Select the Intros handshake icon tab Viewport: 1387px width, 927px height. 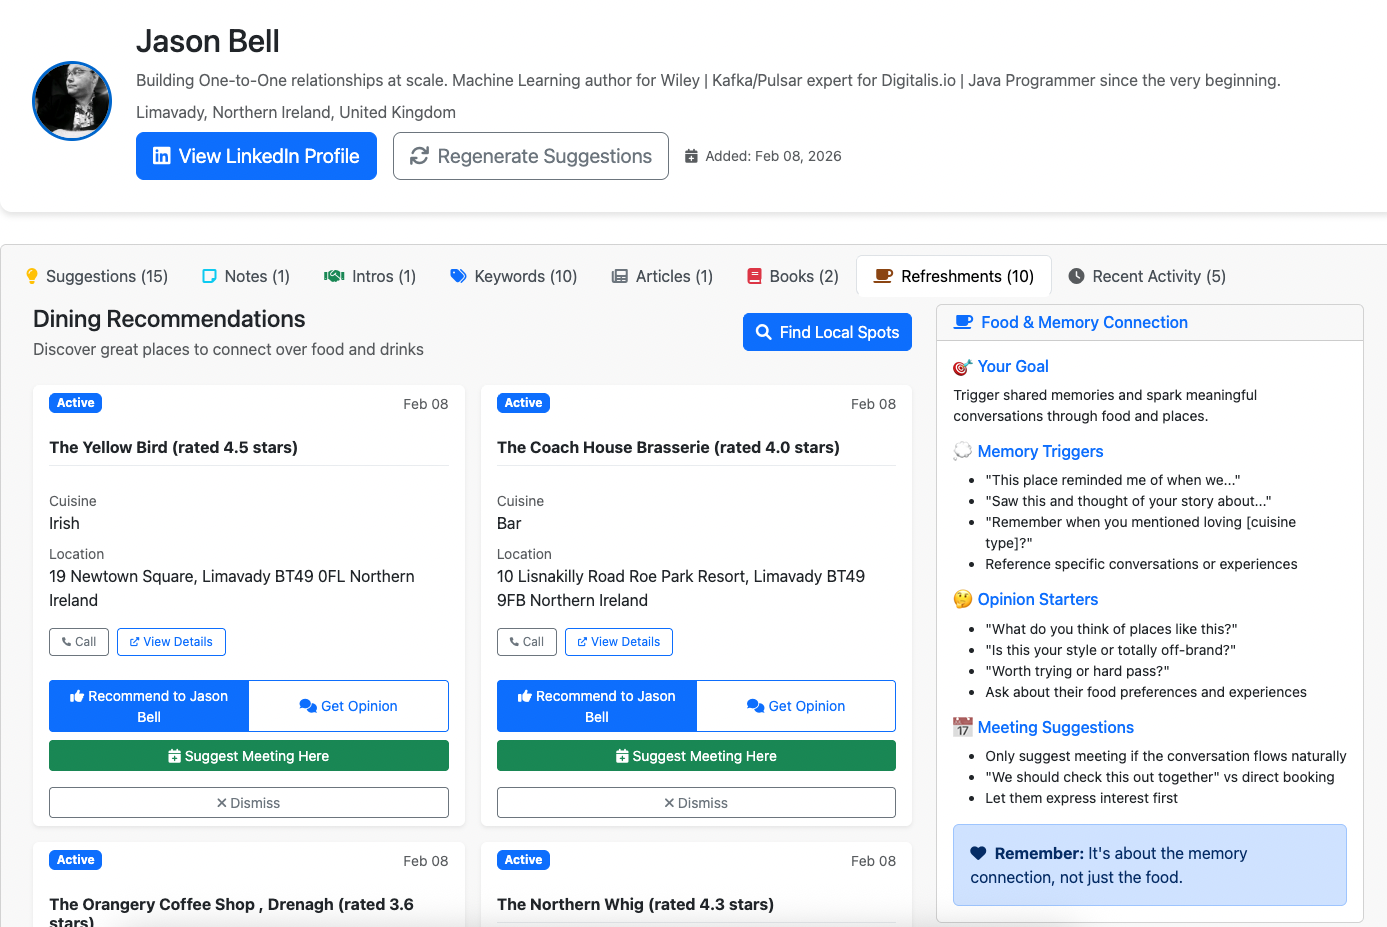[334, 276]
